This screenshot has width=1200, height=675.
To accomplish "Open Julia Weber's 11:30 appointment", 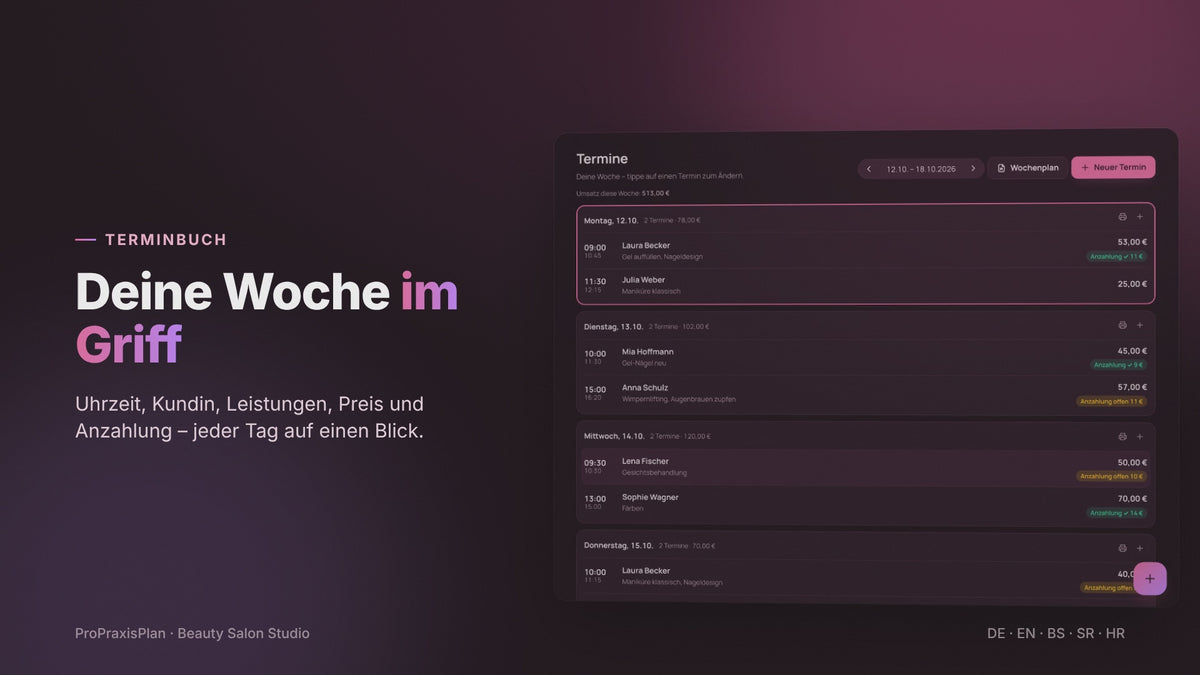I will tap(866, 285).
